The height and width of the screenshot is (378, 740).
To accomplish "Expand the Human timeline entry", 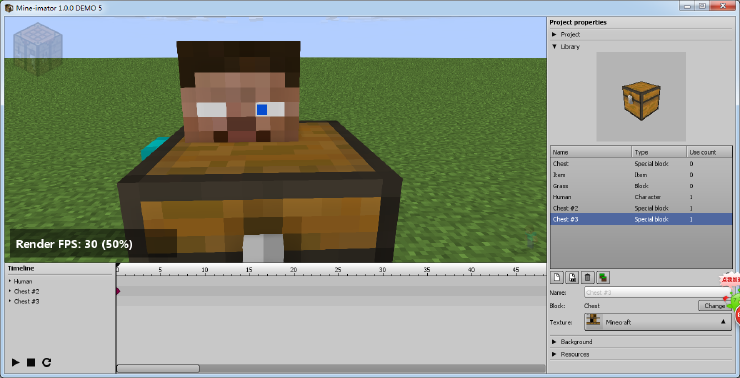I will coord(10,281).
